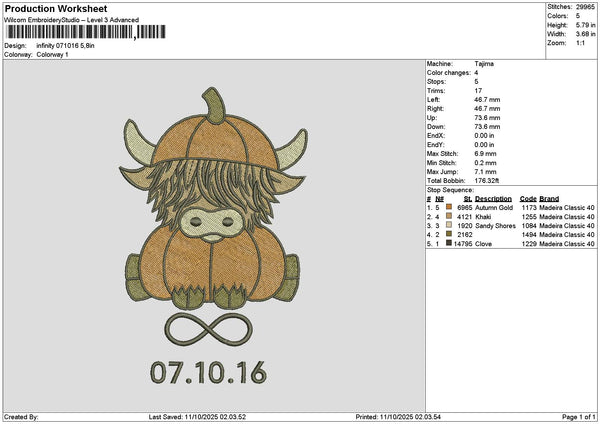
Task: Click the machine value 'Tajima'
Action: click(x=484, y=64)
